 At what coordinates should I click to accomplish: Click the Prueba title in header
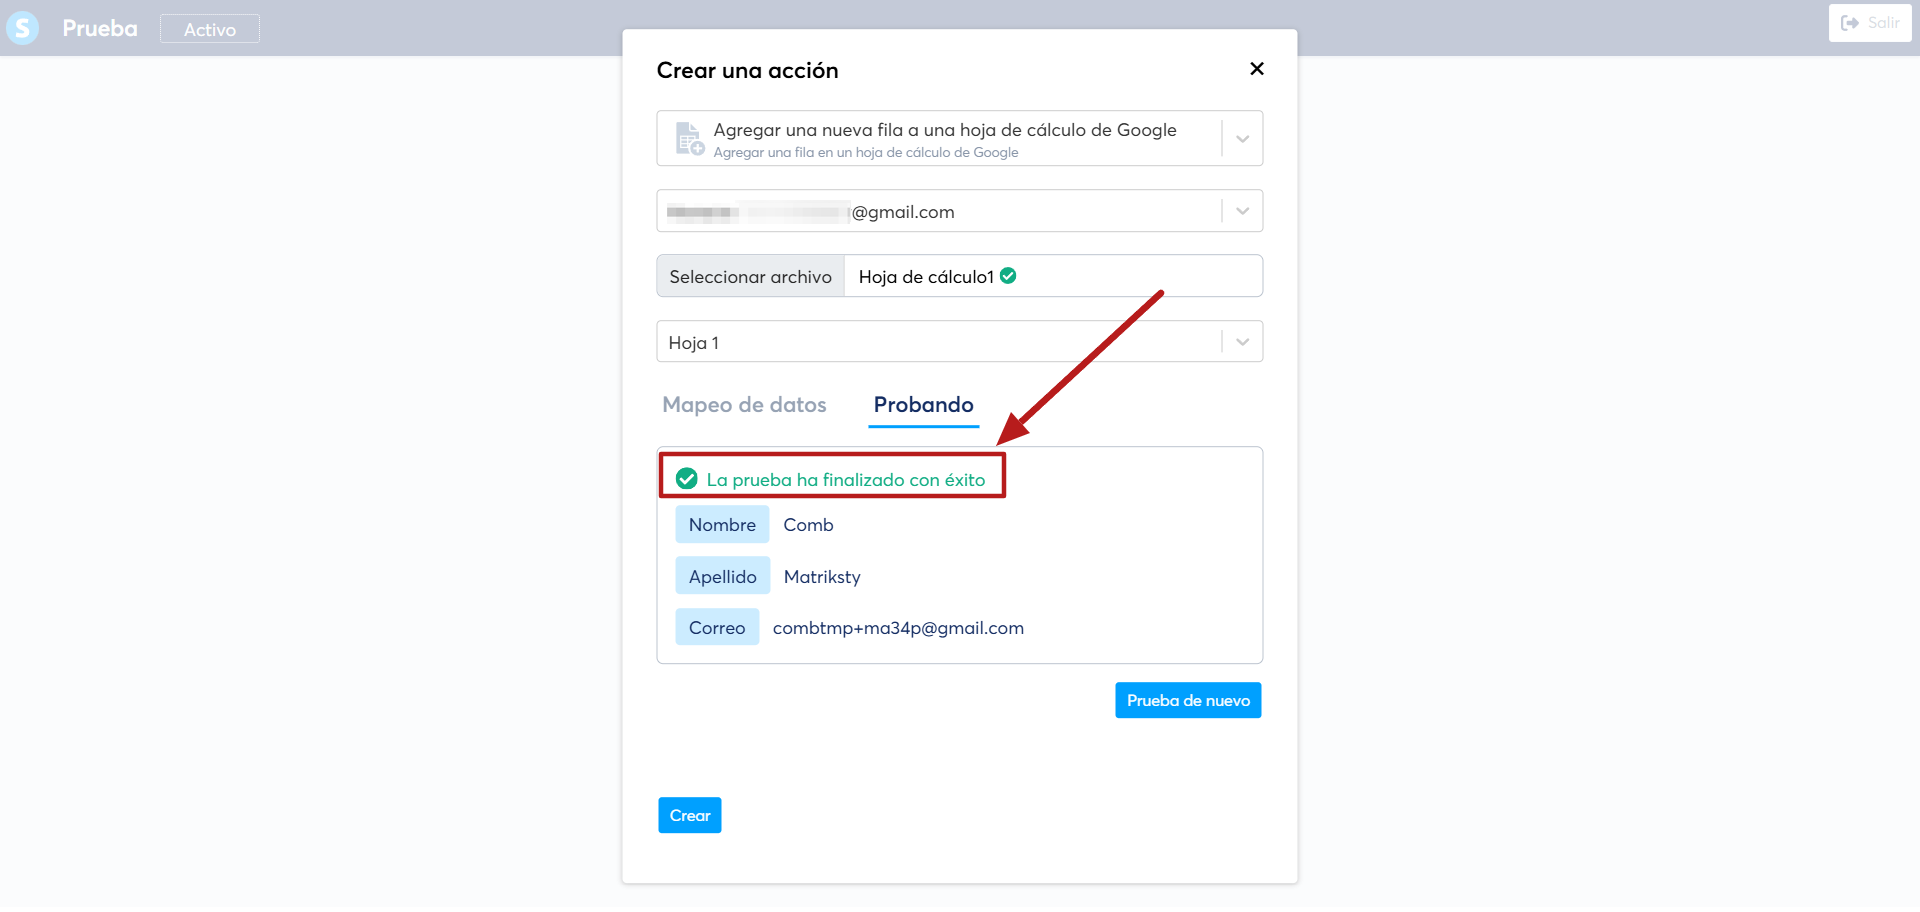100,28
